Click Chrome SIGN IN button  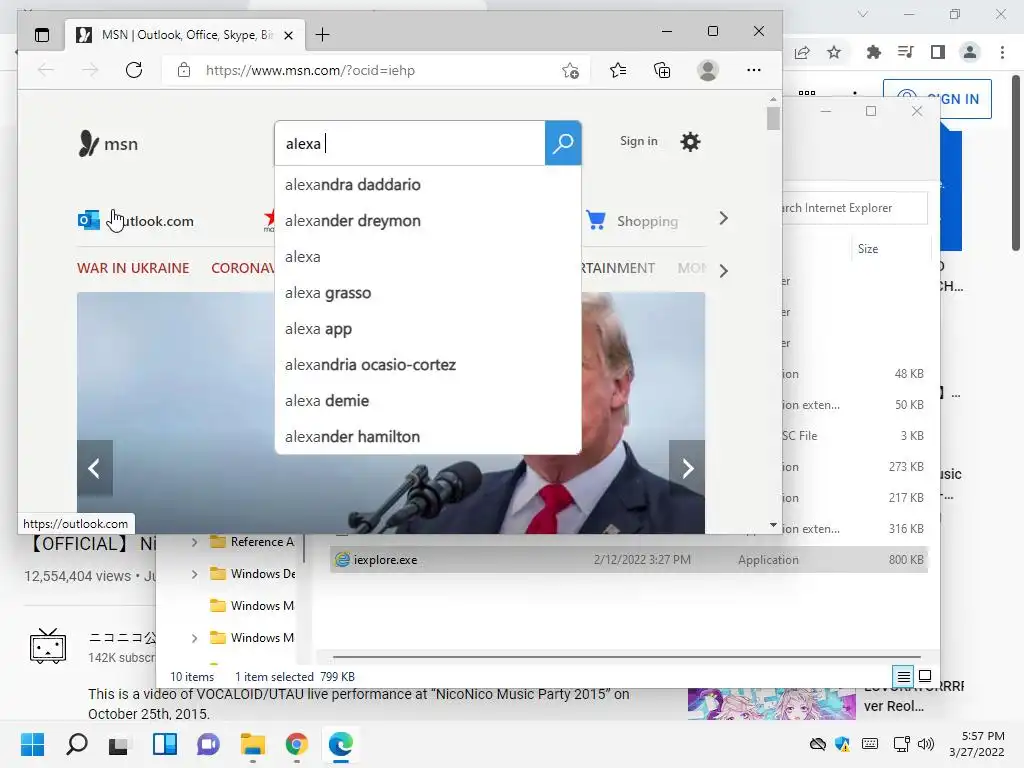[x=937, y=99]
